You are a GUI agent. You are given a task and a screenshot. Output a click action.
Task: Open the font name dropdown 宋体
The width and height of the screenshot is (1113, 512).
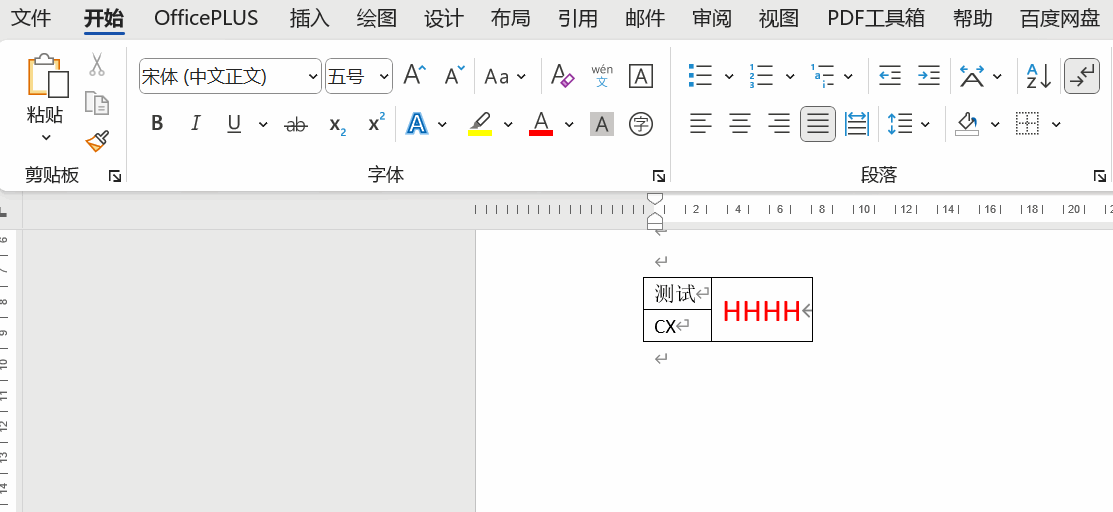313,76
